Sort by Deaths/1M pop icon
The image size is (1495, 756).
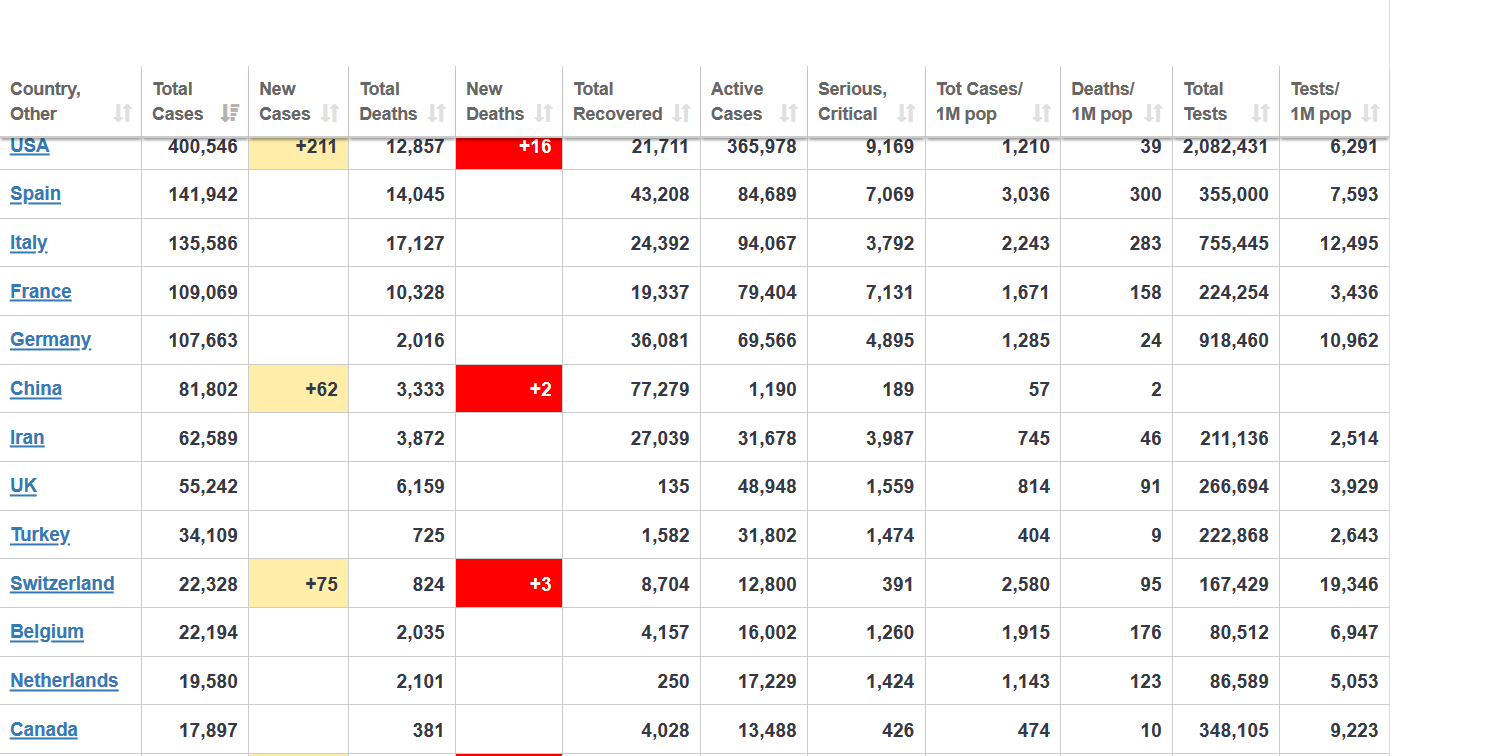click(1154, 114)
